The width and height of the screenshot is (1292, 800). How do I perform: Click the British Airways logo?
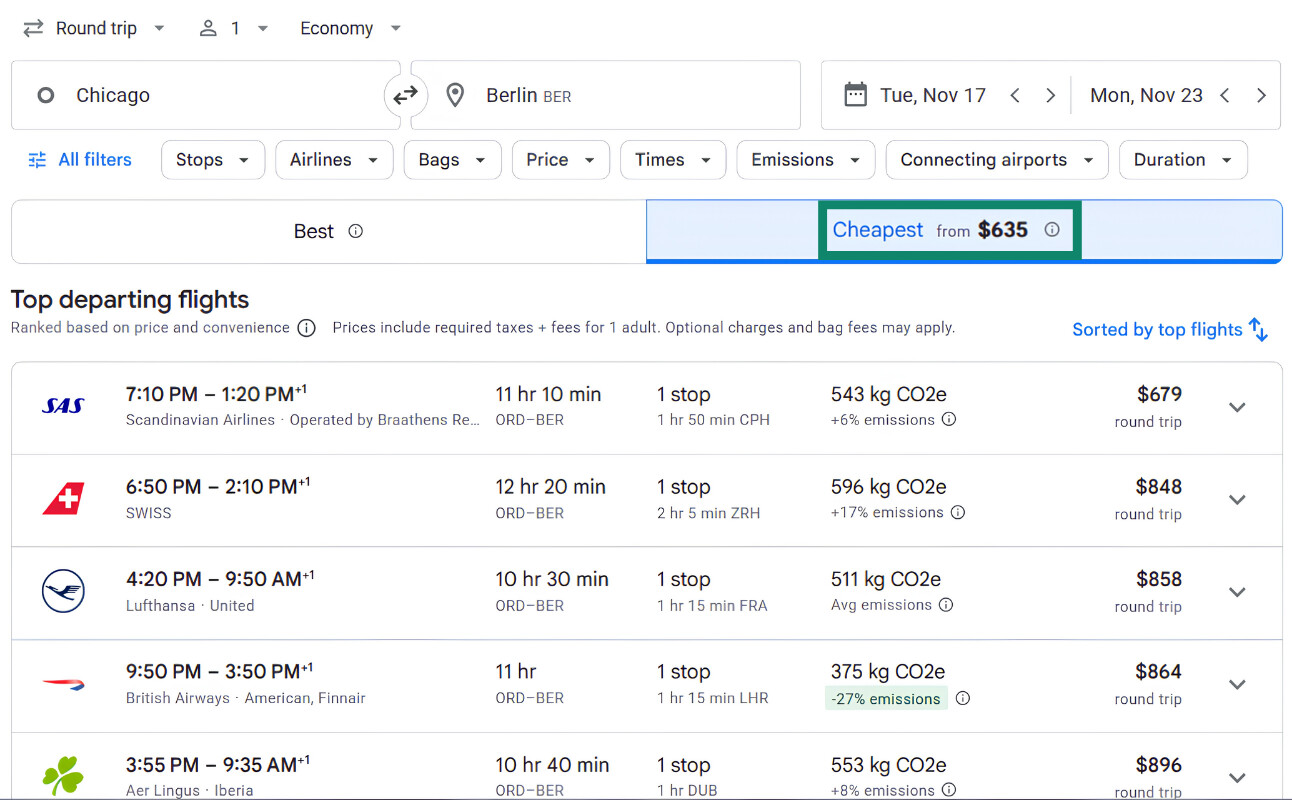(x=63, y=684)
